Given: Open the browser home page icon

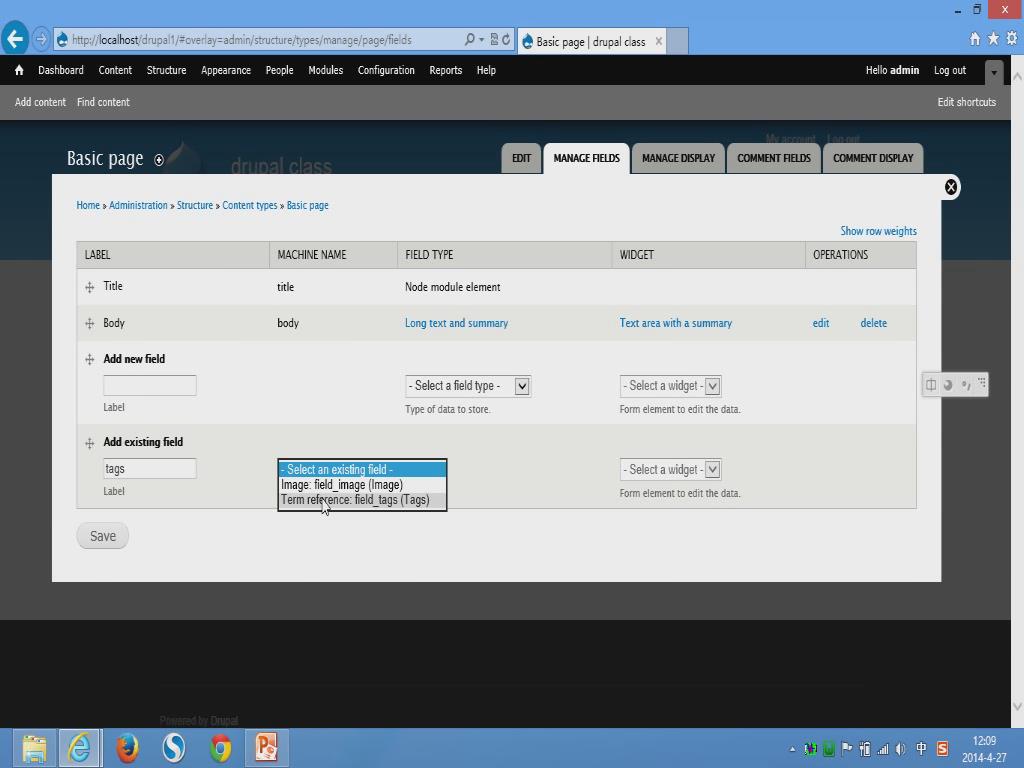Looking at the screenshot, I should pyautogui.click(x=975, y=39).
